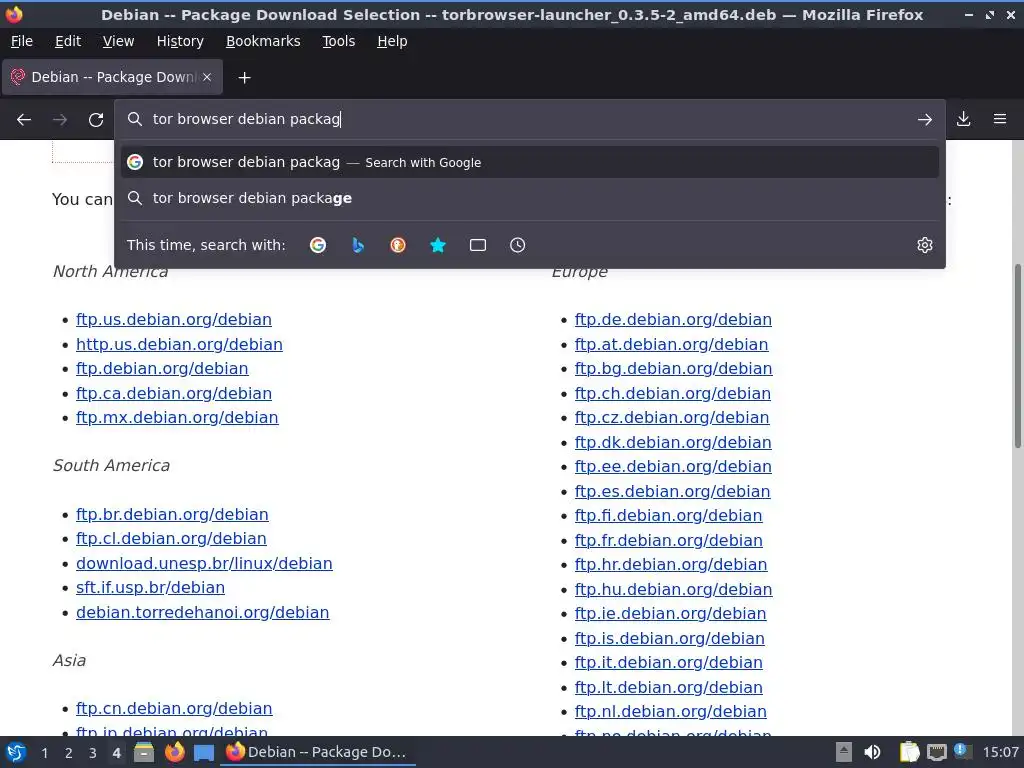Open debian.torredehanoi.org/debian link
This screenshot has height=768, width=1024.
click(202, 613)
